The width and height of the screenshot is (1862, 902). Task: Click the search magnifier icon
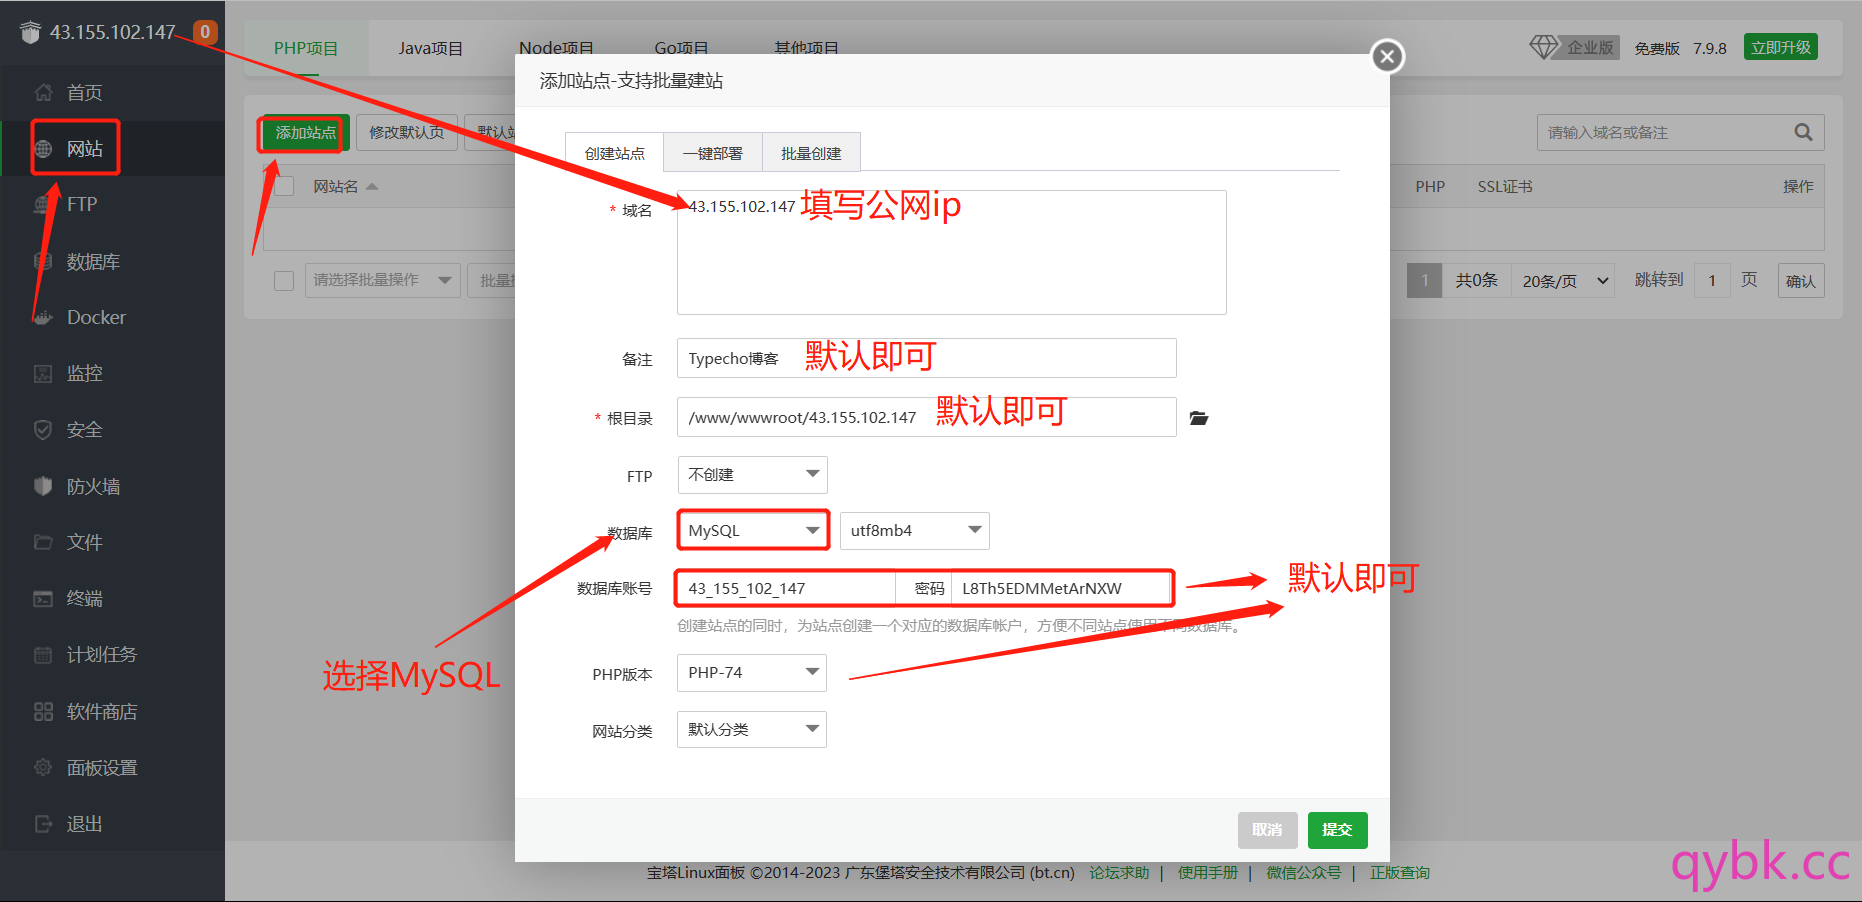pyautogui.click(x=1803, y=132)
